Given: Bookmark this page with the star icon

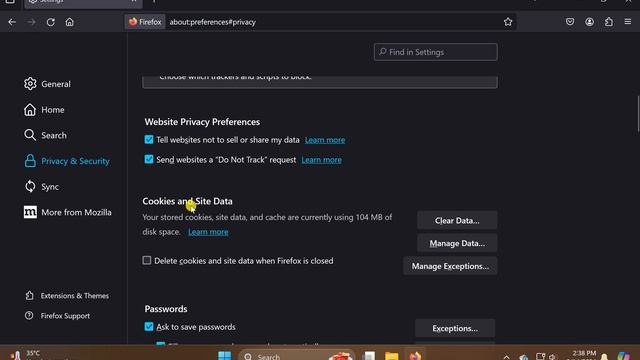Looking at the screenshot, I should click(508, 22).
